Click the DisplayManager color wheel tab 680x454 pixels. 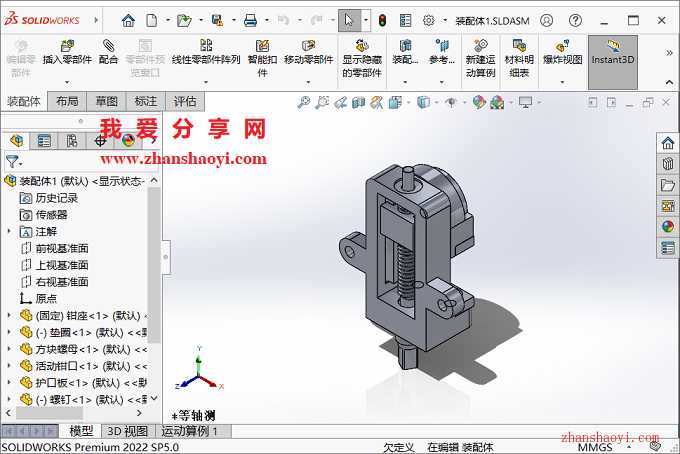point(127,141)
